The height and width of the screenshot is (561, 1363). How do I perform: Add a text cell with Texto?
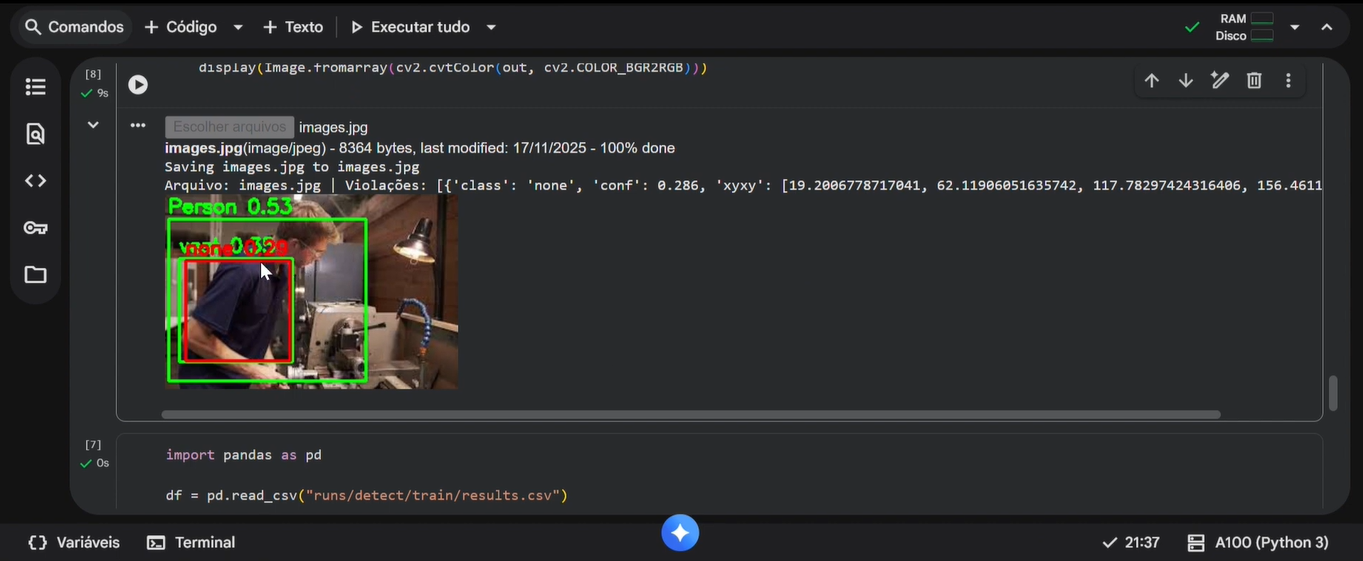pyautogui.click(x=292, y=28)
